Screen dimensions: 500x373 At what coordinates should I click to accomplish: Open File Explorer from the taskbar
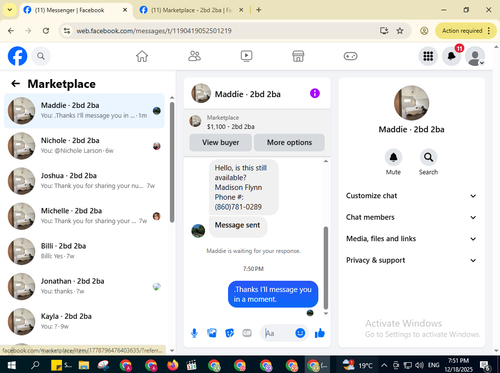pos(84,365)
